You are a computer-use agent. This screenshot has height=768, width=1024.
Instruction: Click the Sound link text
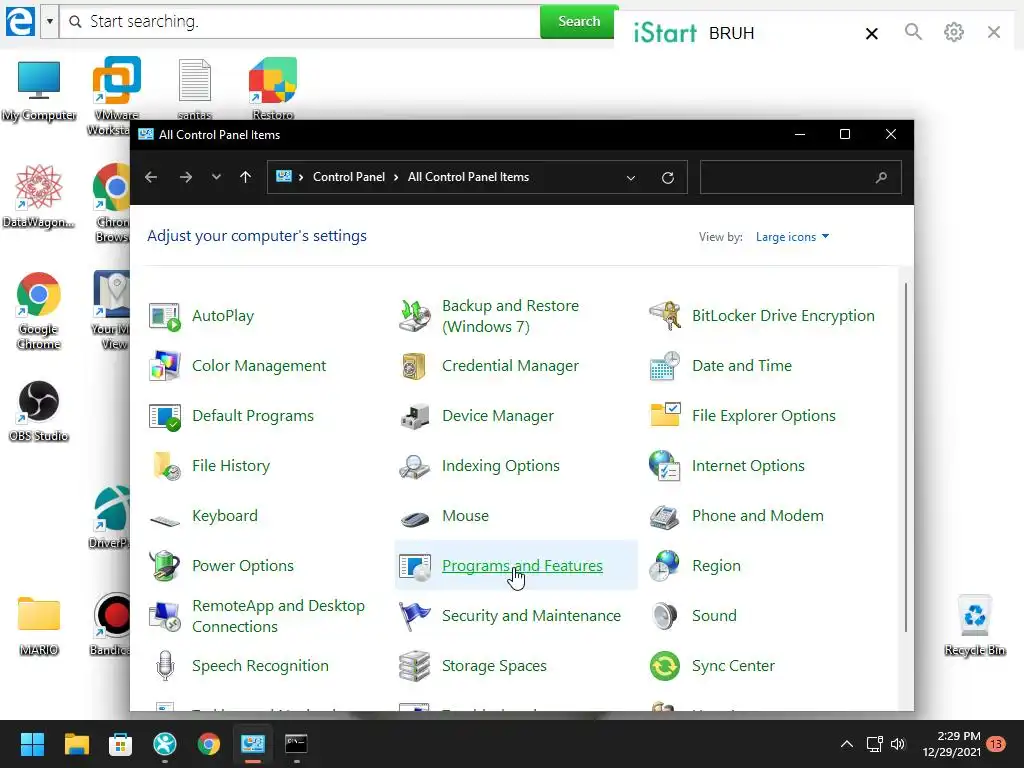point(714,616)
